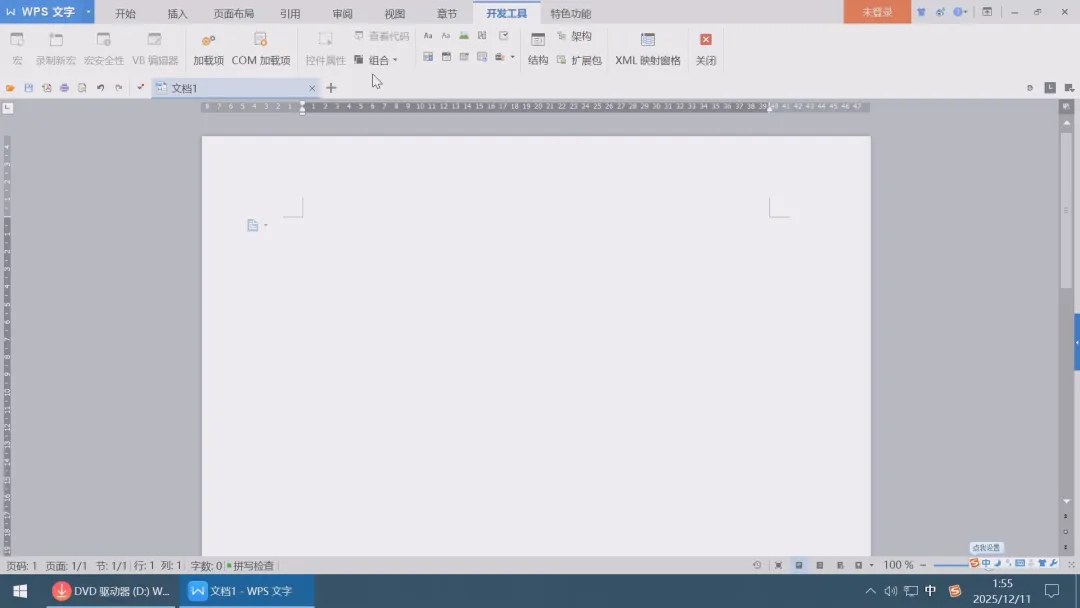Open the notification center icon
Viewport: 1080px width, 608px height.
click(1052, 591)
